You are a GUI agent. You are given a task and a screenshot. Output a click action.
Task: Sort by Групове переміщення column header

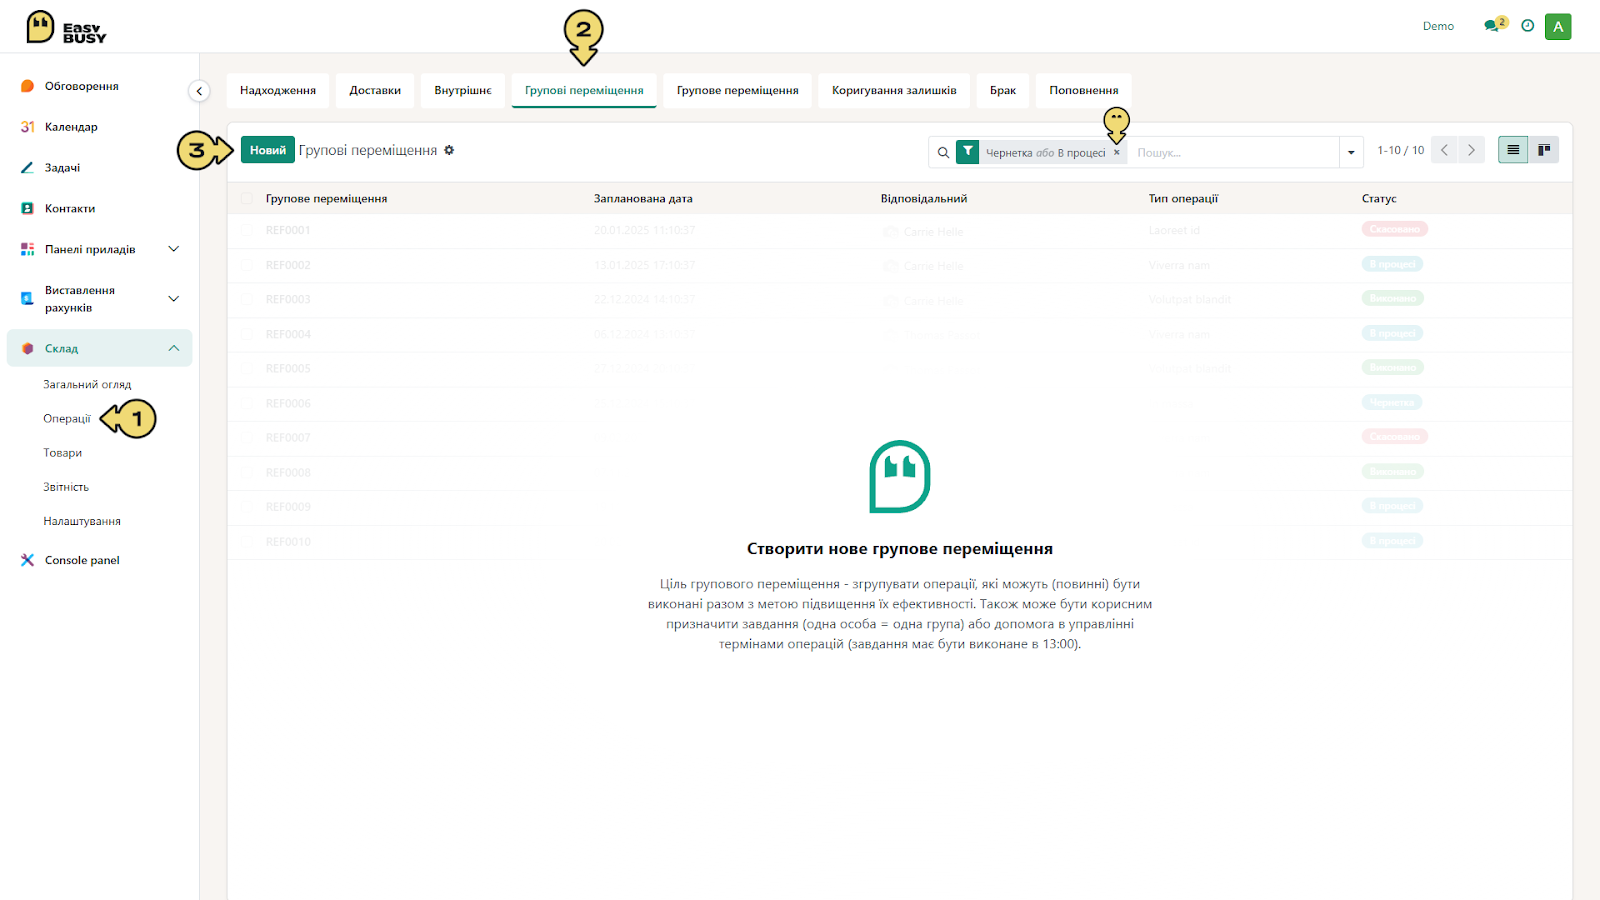326,199
